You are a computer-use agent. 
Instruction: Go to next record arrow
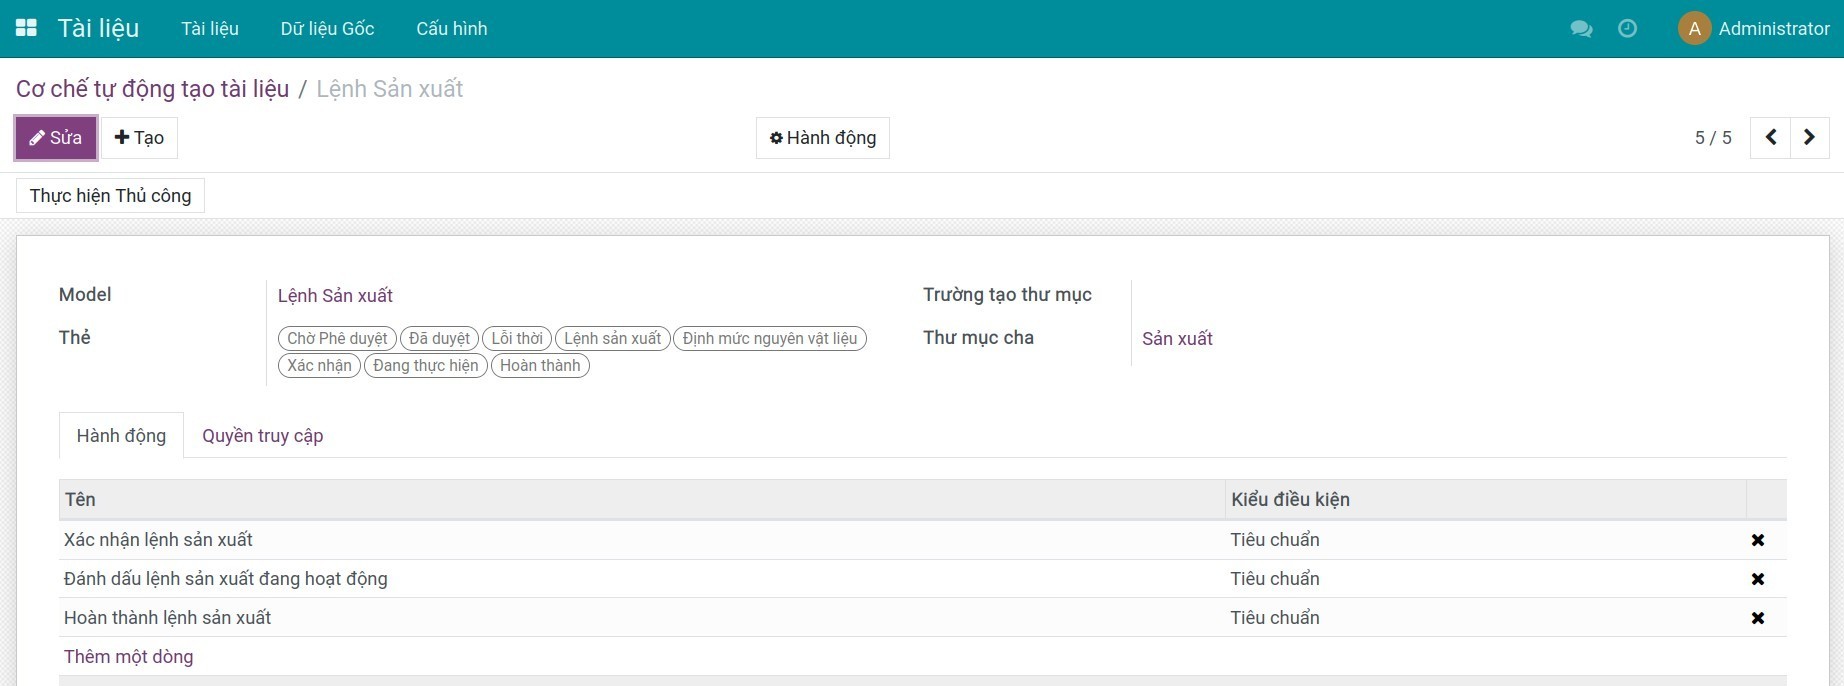click(x=1809, y=138)
